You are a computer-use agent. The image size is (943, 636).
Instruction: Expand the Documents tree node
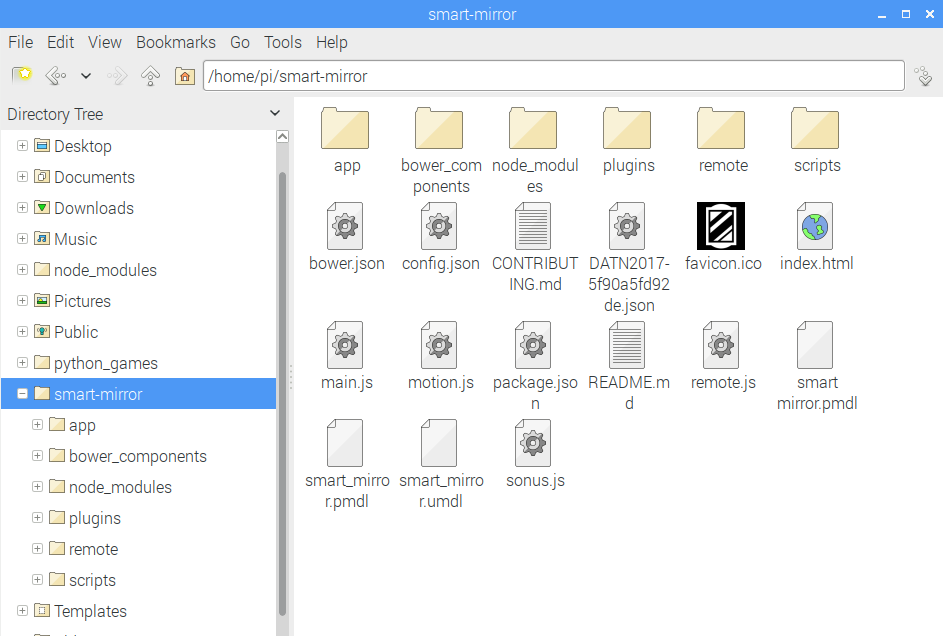[x=22, y=177]
